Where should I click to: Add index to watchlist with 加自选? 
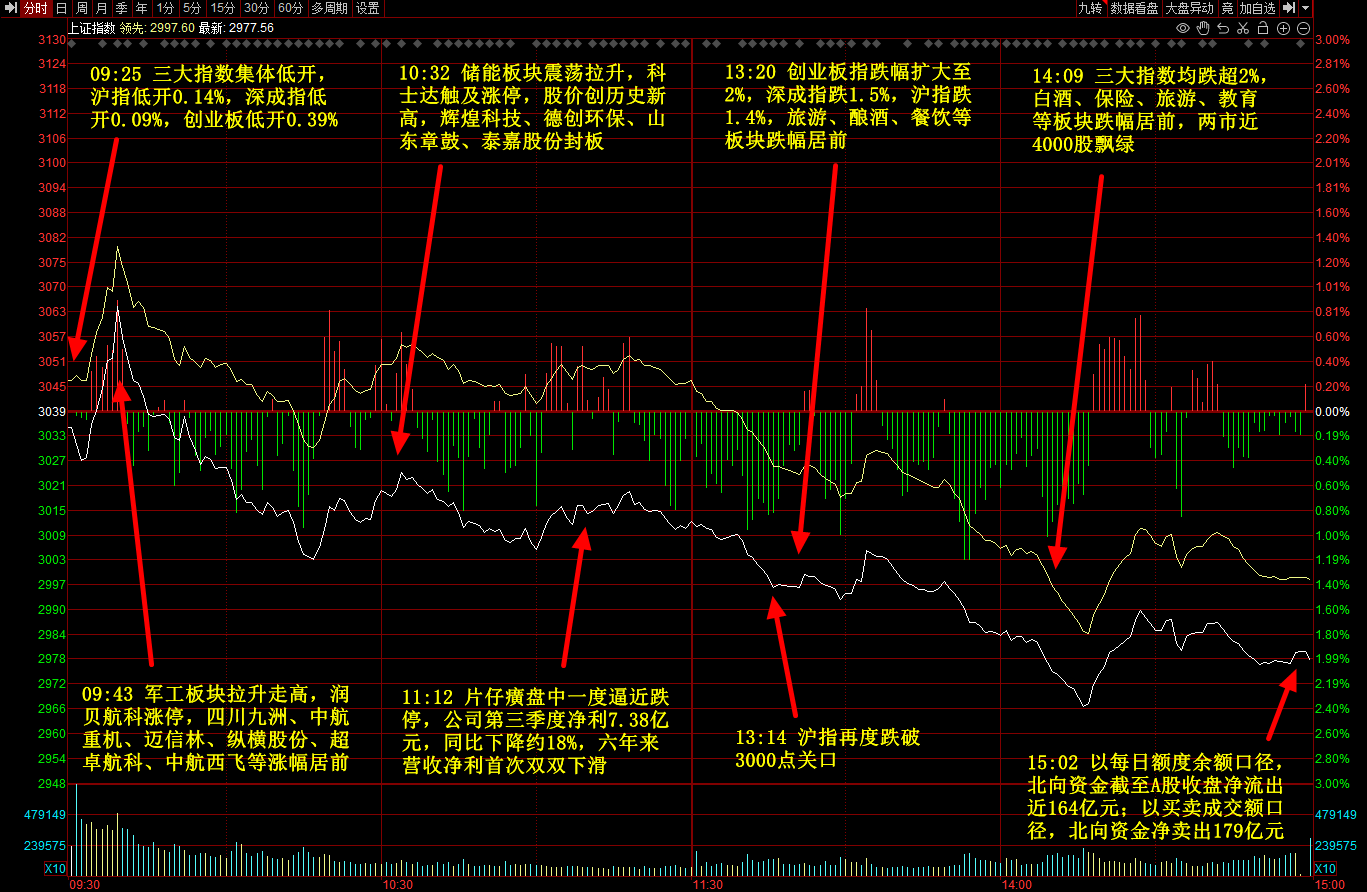[x=1257, y=8]
